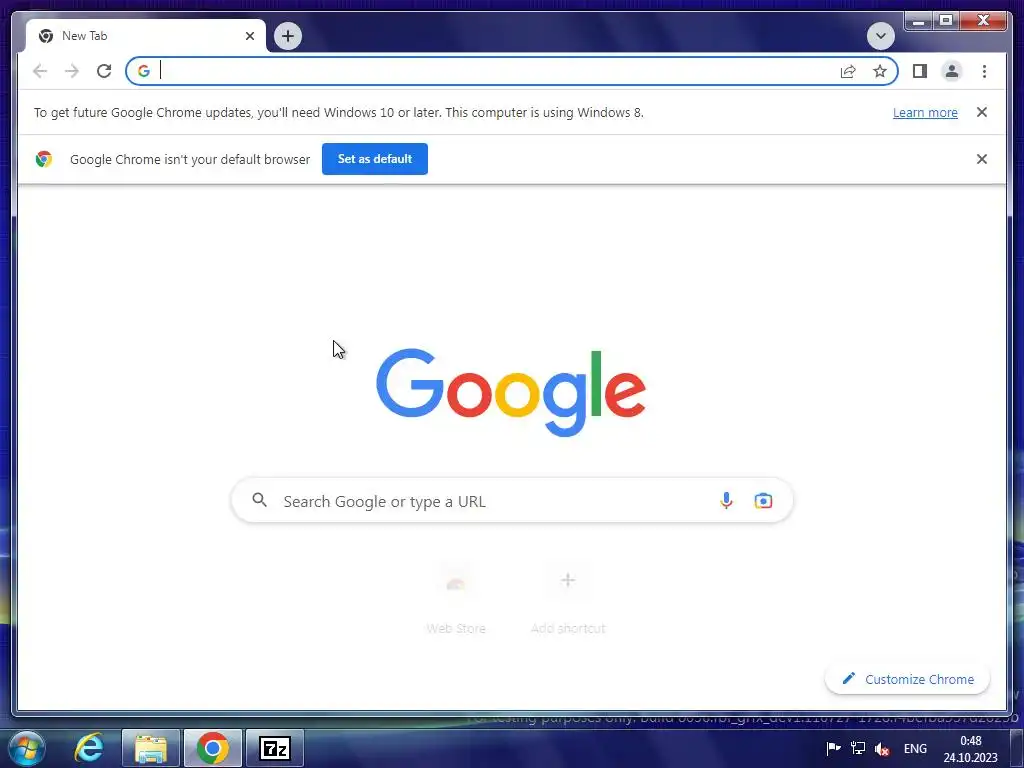Viewport: 1024px width, 768px height.
Task: Bookmark this tab with the star icon
Action: tap(880, 71)
